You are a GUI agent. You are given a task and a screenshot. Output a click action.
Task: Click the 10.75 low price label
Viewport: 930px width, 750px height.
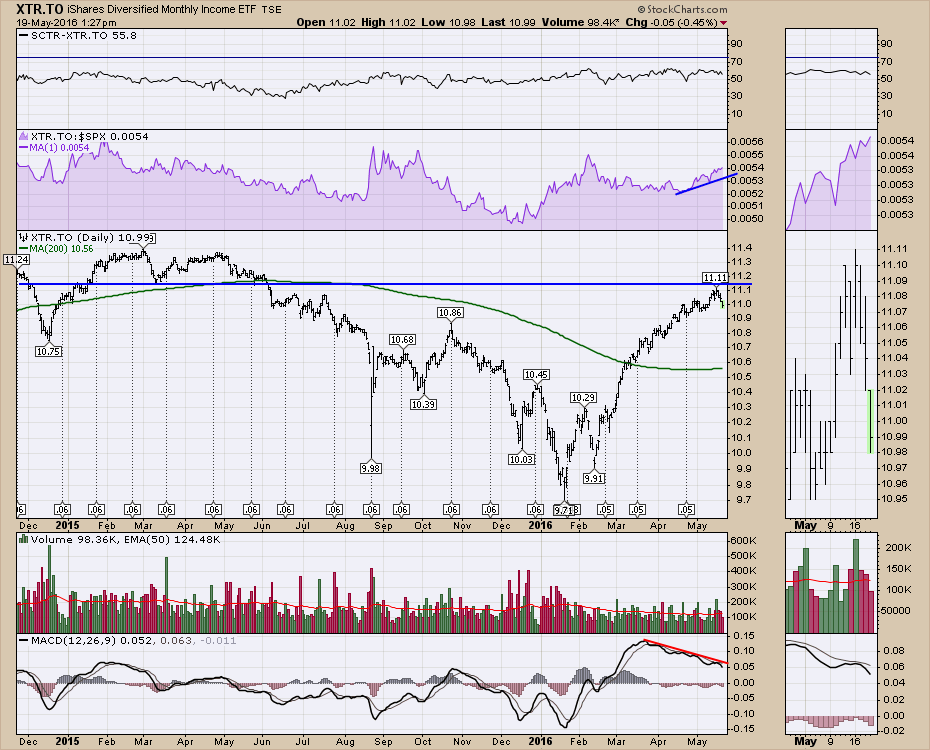(x=49, y=351)
